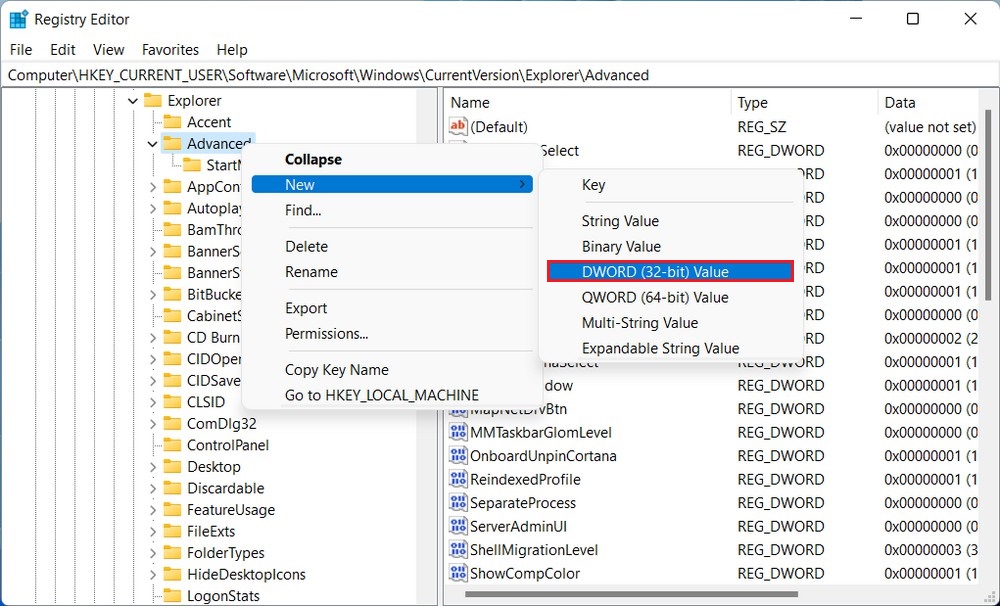Expand the FeatureUsage key chevron
Viewport: 1000px width, 606px height.
[x=152, y=510]
